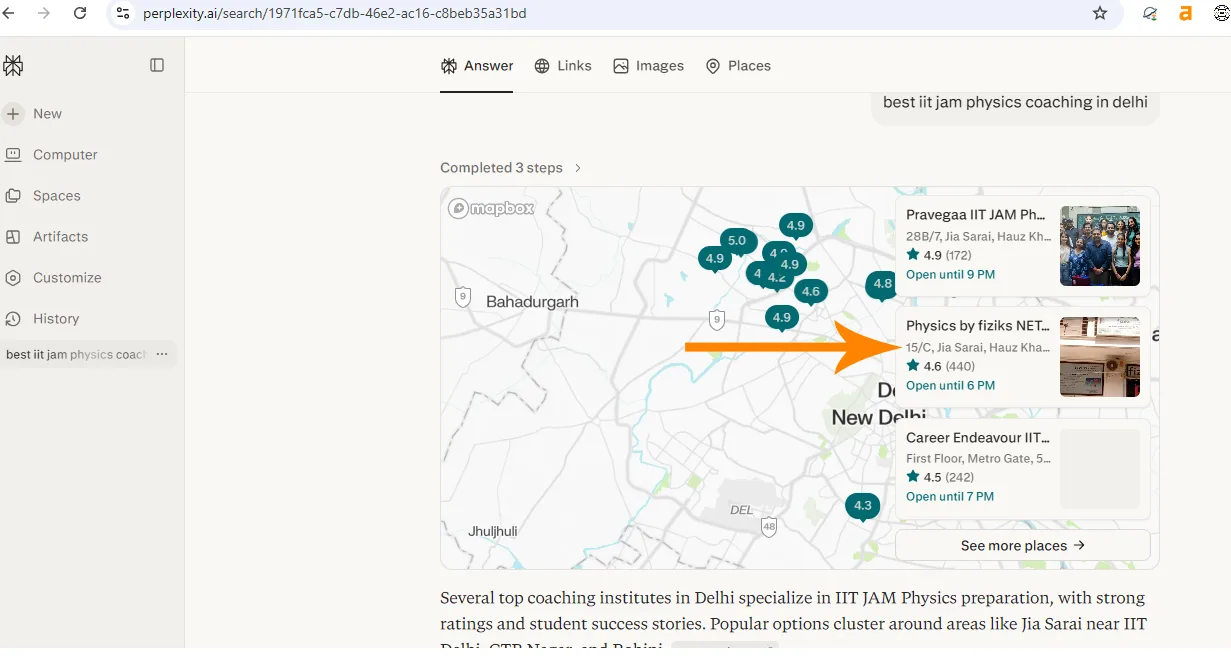1231x667 pixels.
Task: Click the blank Career Endeavour thumbnail
Action: (1100, 469)
